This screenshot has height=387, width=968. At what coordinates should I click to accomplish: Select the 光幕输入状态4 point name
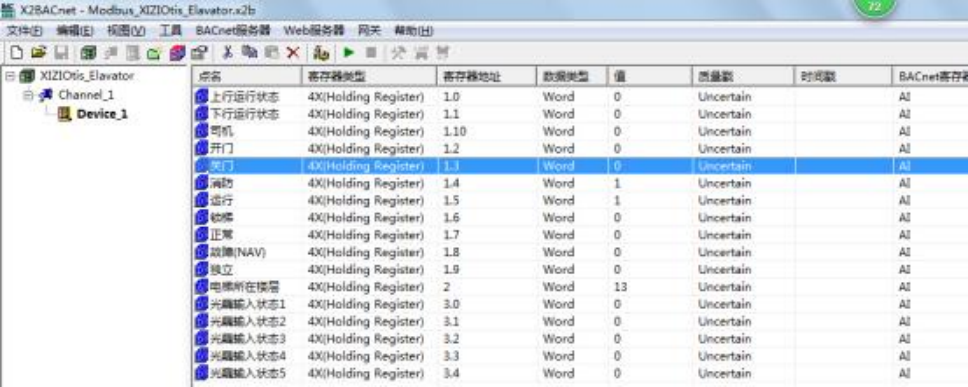click(248, 356)
